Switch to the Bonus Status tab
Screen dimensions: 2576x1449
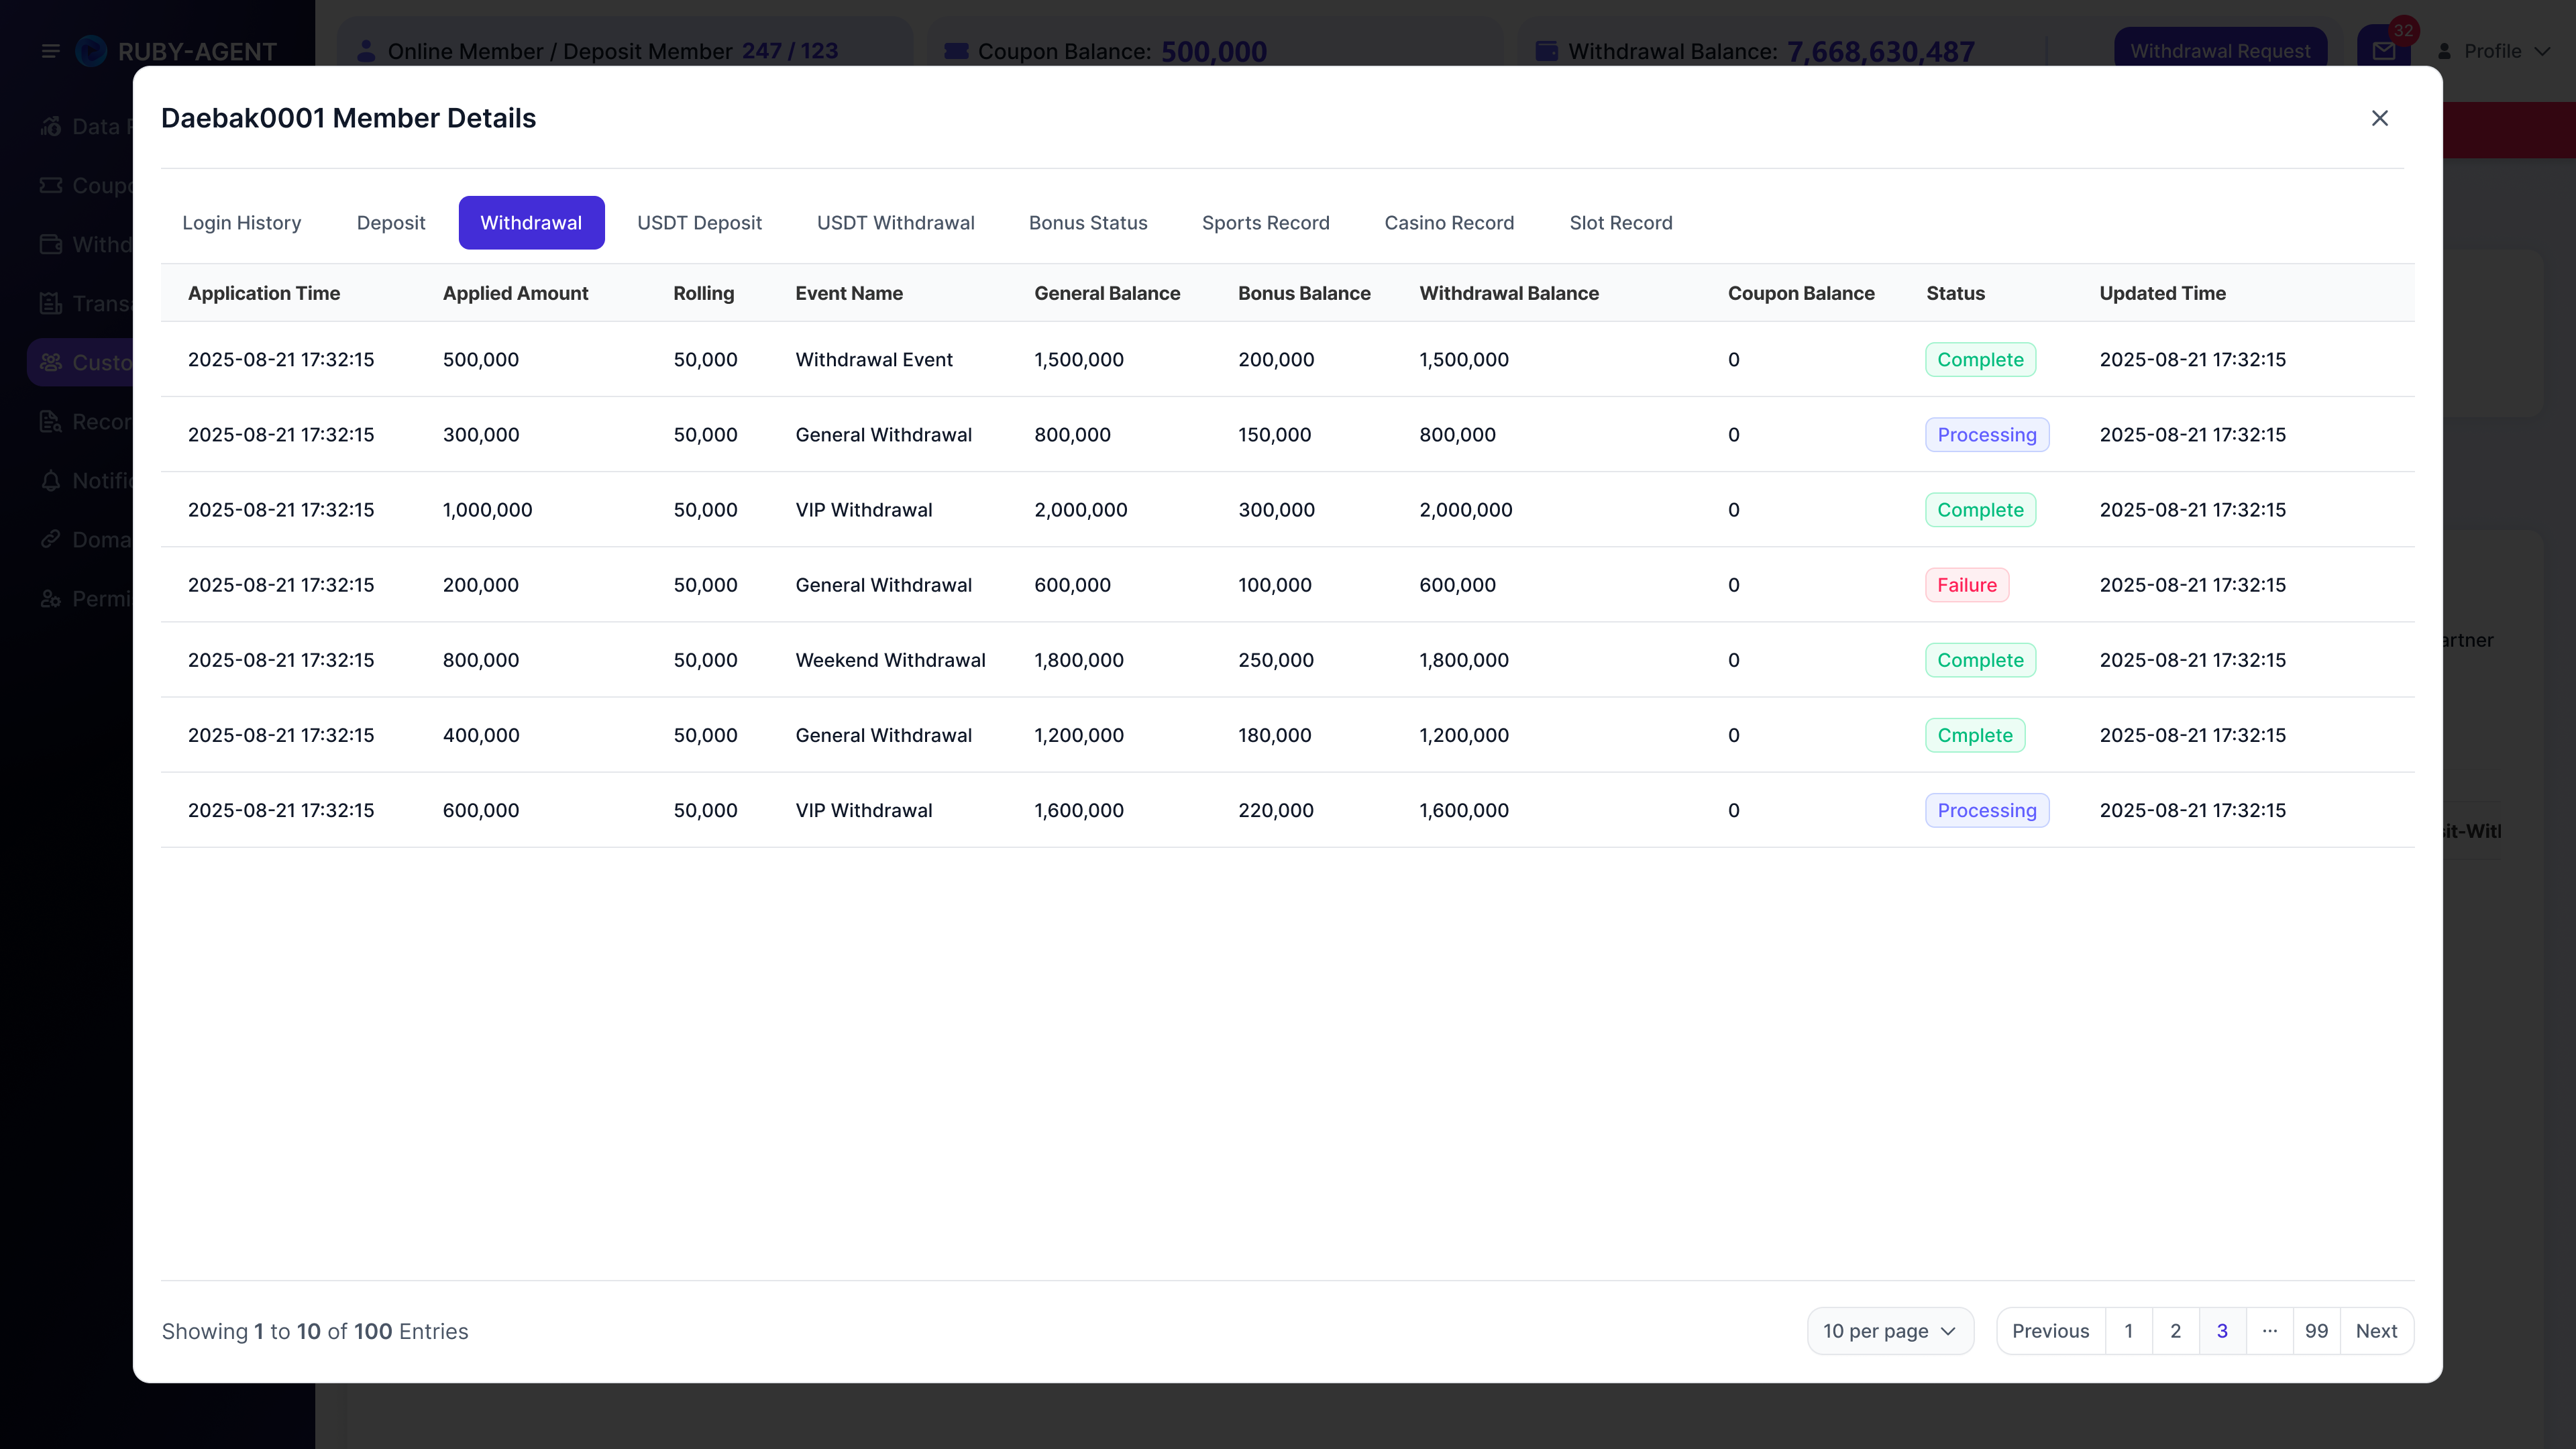click(x=1088, y=222)
